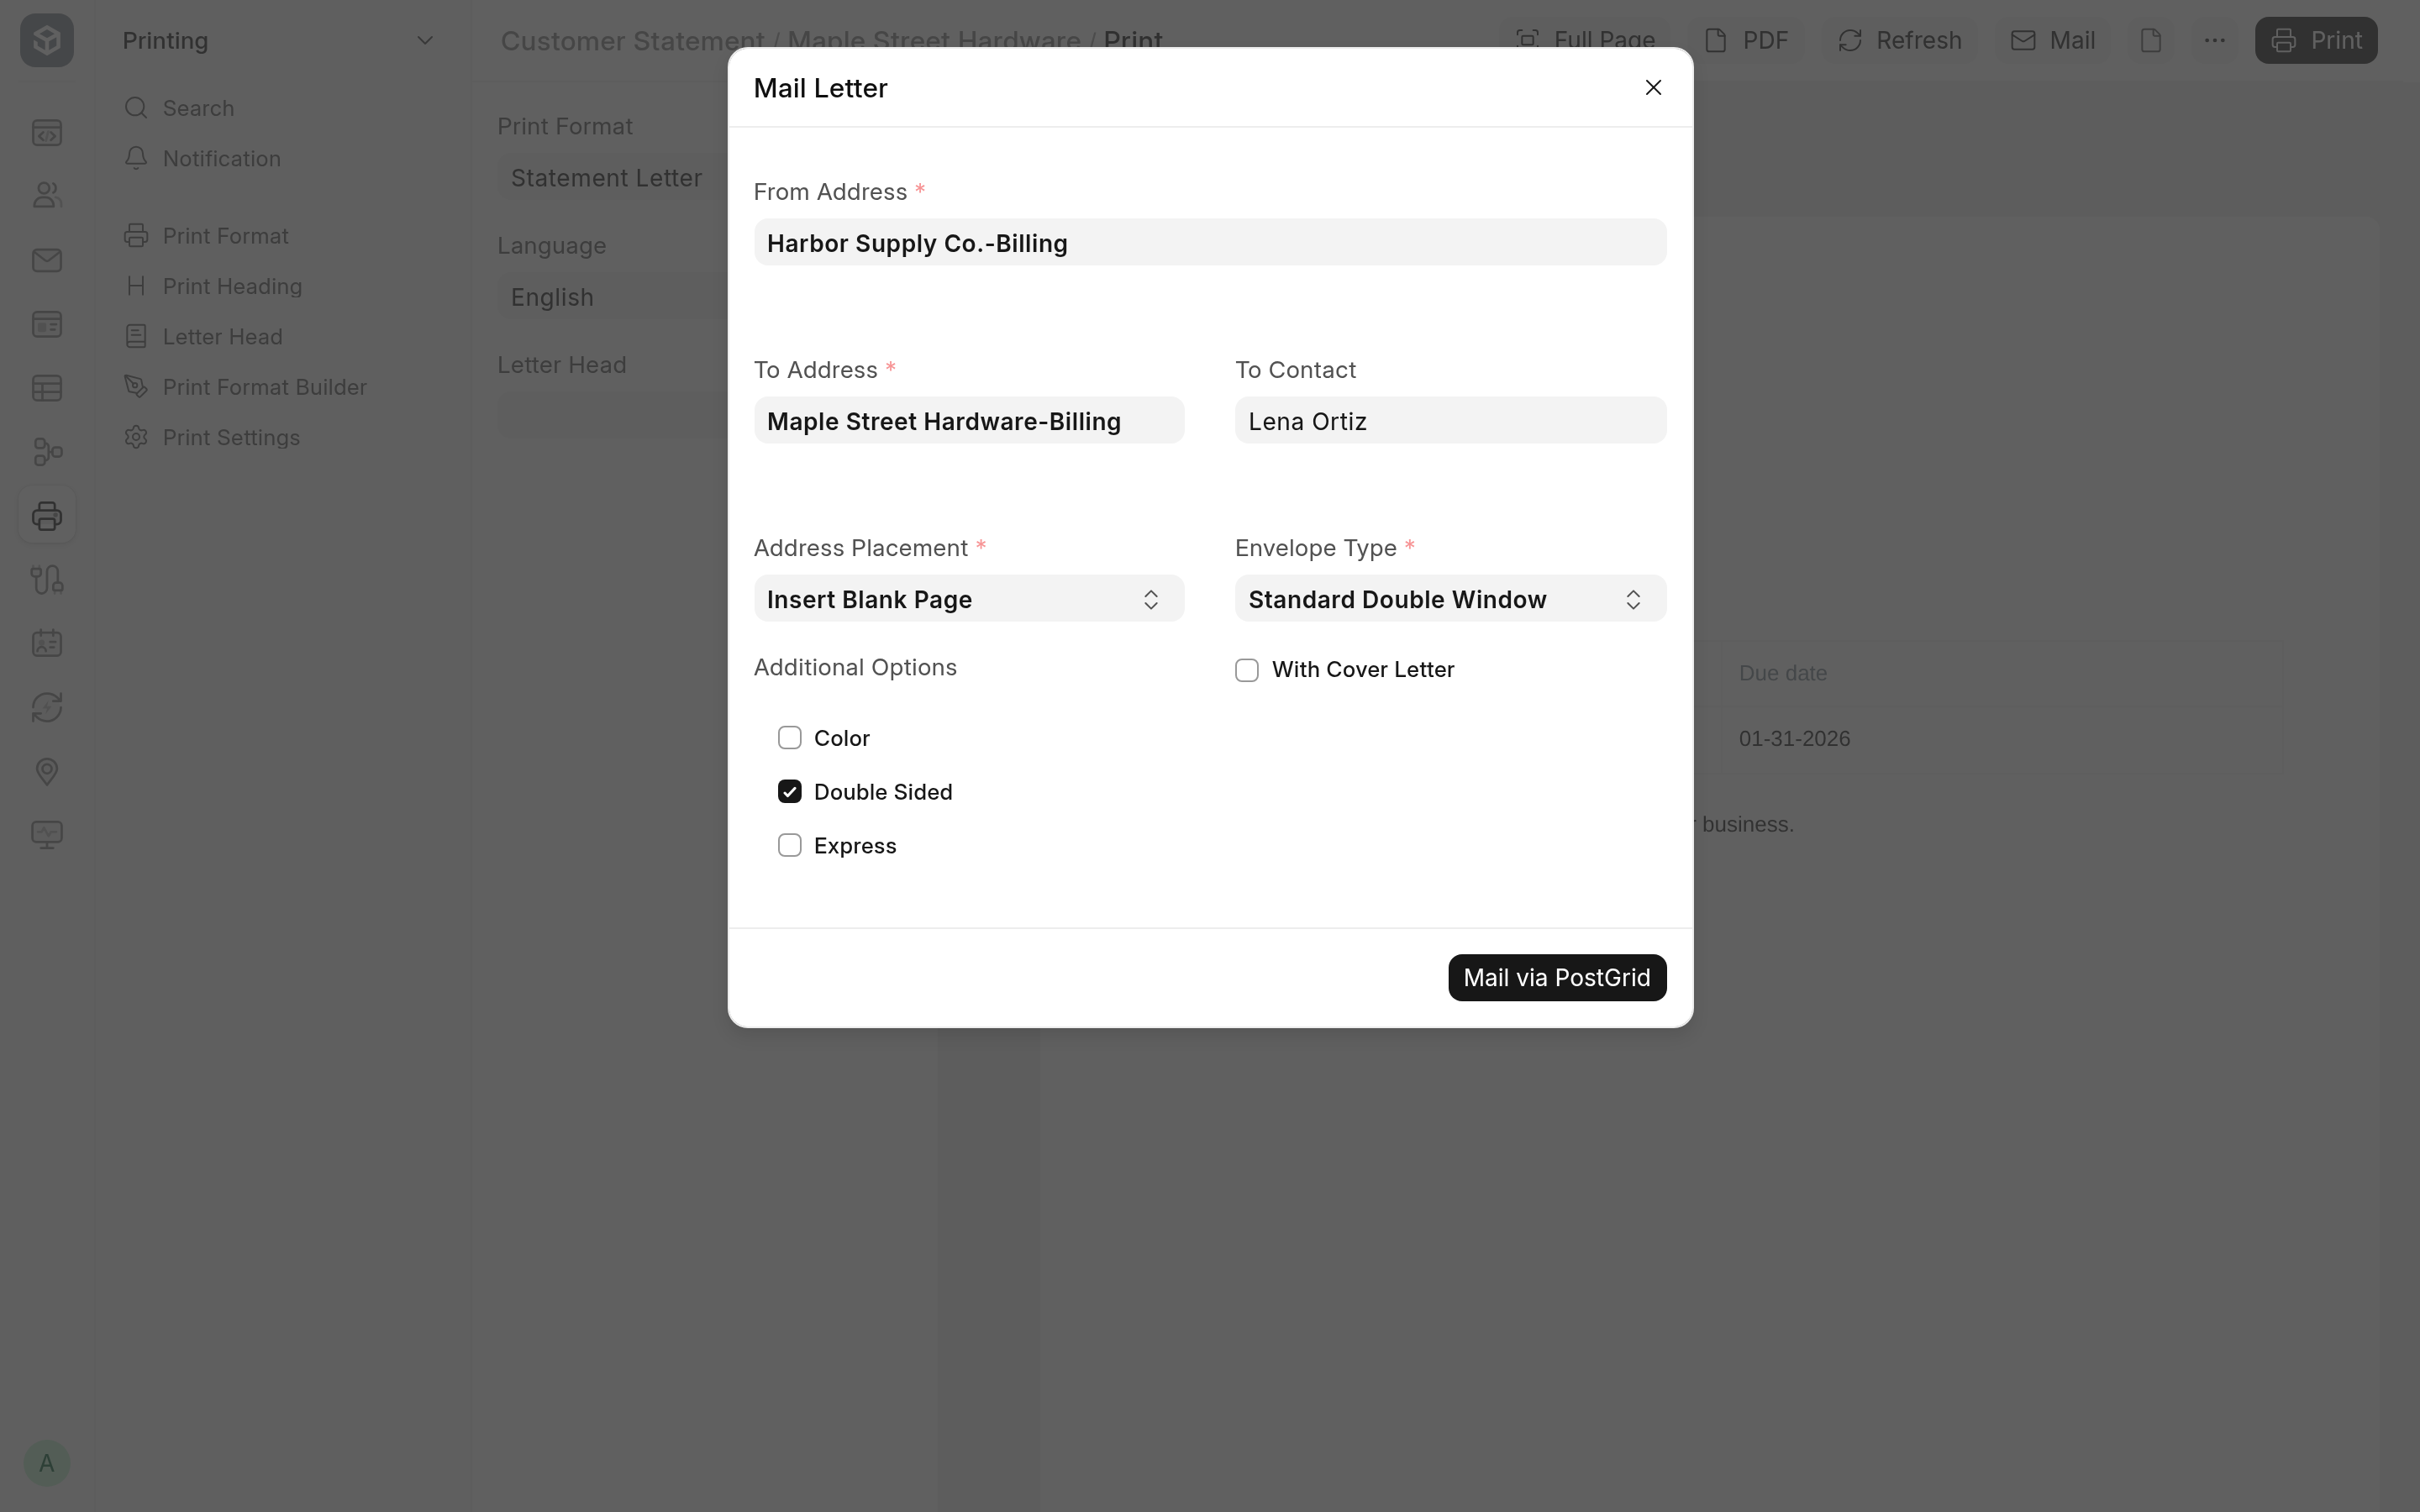
Task: Click the Mail toolbar button
Action: click(x=2052, y=41)
